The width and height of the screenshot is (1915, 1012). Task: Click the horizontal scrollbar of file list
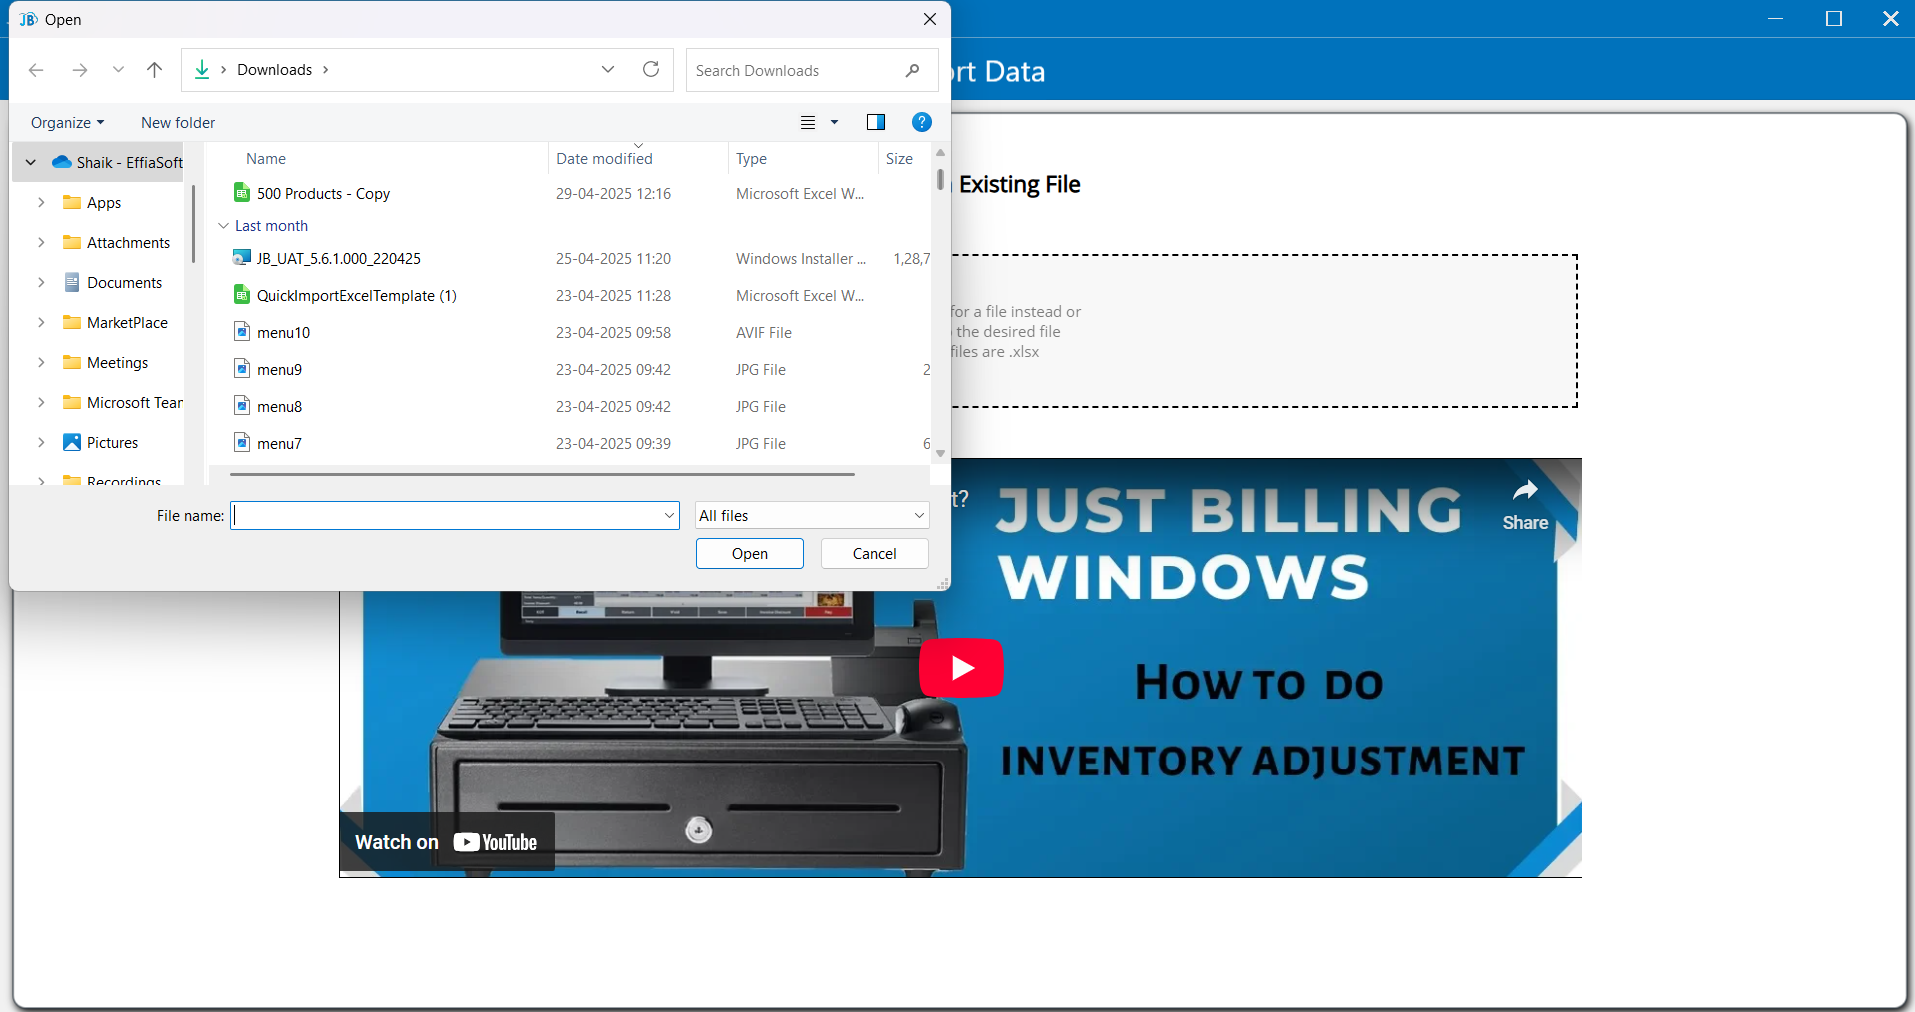coord(541,474)
